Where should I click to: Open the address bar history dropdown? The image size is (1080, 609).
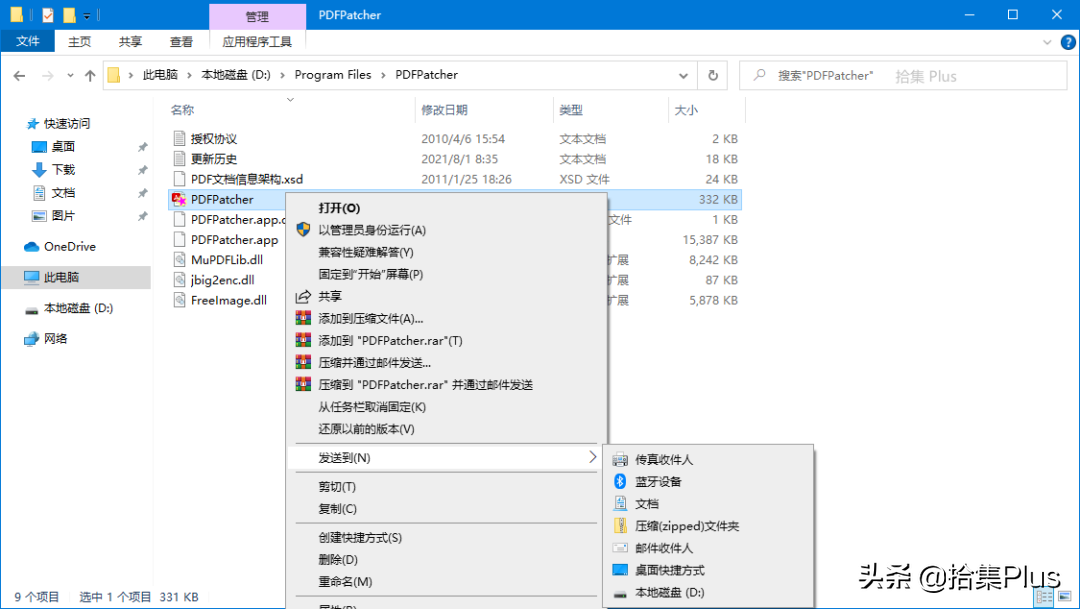(683, 76)
